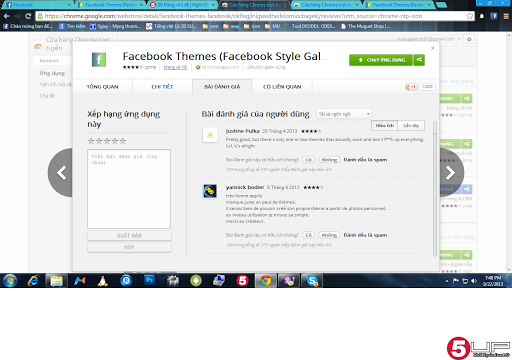Reload the page with the refresh icon
Image resolution: width=512 pixels, height=360 pixels.
[x=28, y=16]
